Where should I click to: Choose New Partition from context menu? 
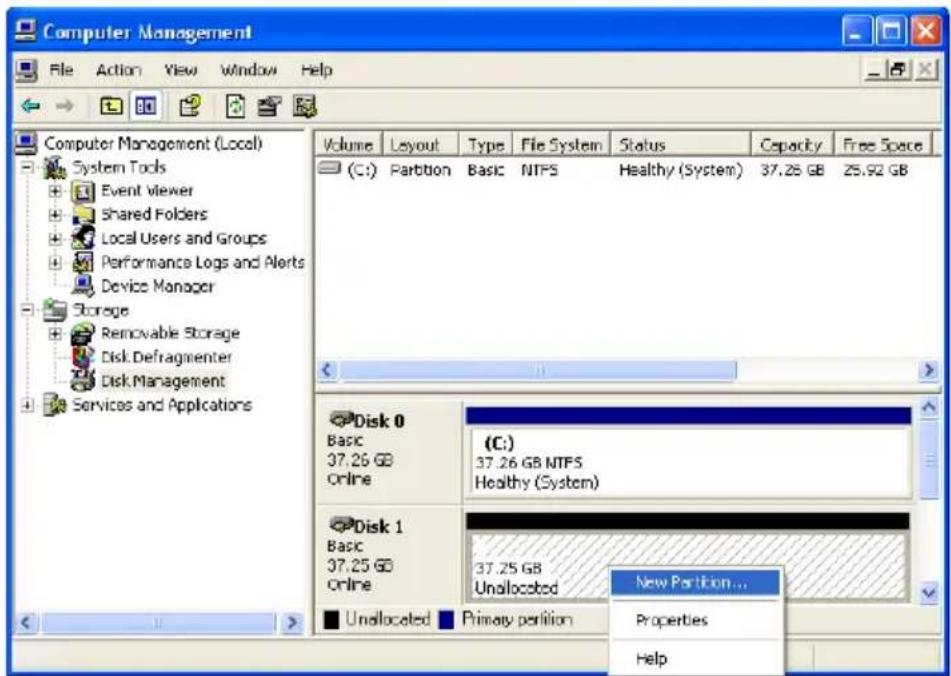(x=695, y=583)
